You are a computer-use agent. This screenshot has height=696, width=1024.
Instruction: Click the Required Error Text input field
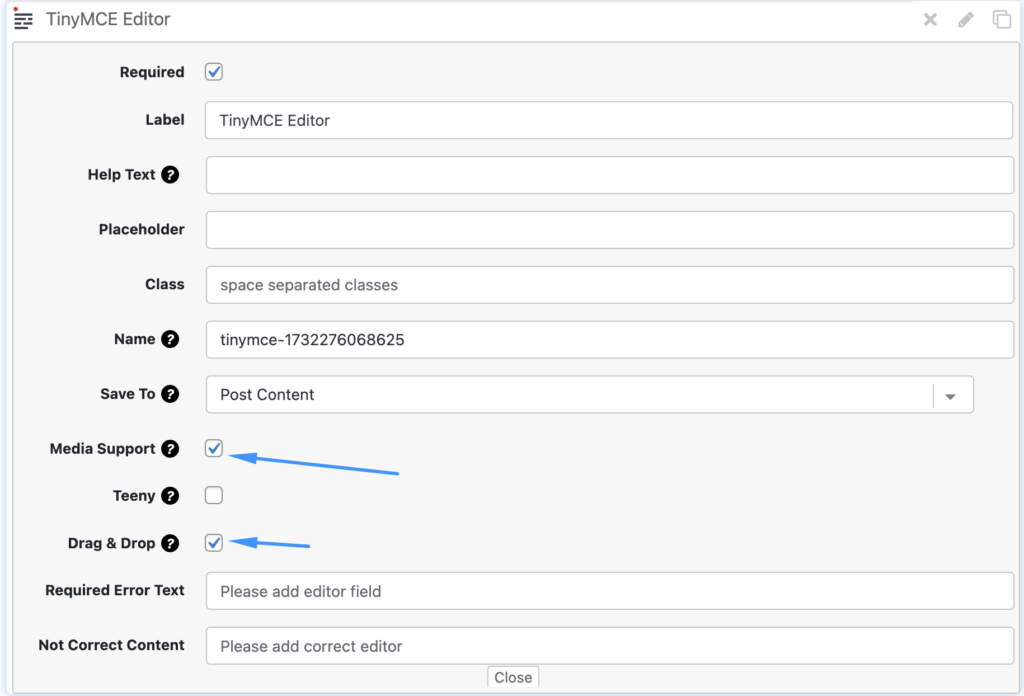point(609,591)
